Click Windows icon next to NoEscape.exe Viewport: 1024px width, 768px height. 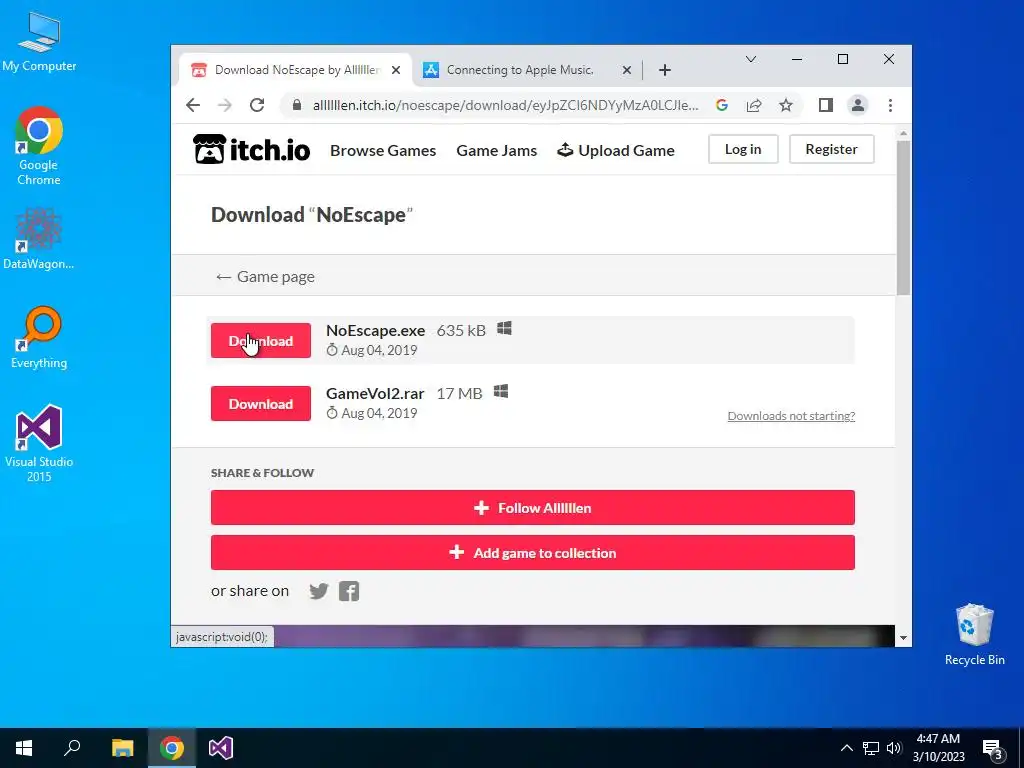[x=504, y=328]
